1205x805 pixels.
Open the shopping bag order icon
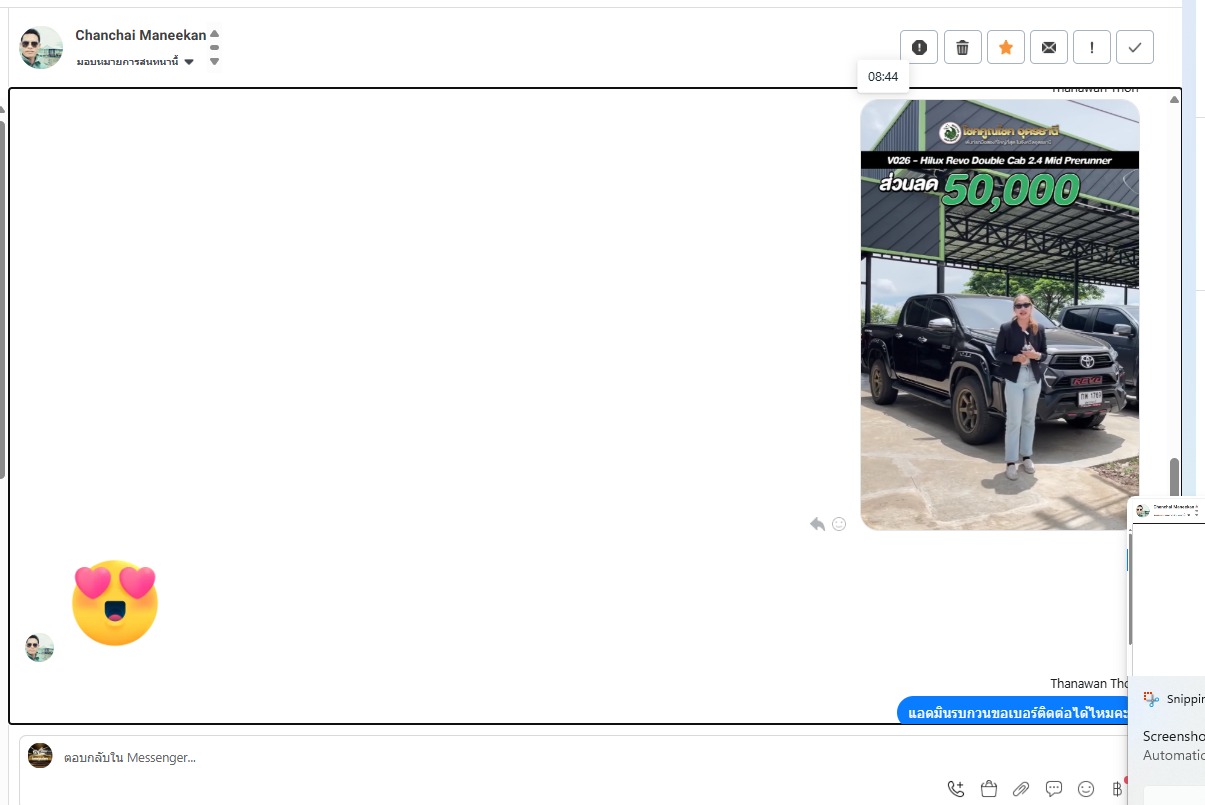pyautogui.click(x=989, y=789)
